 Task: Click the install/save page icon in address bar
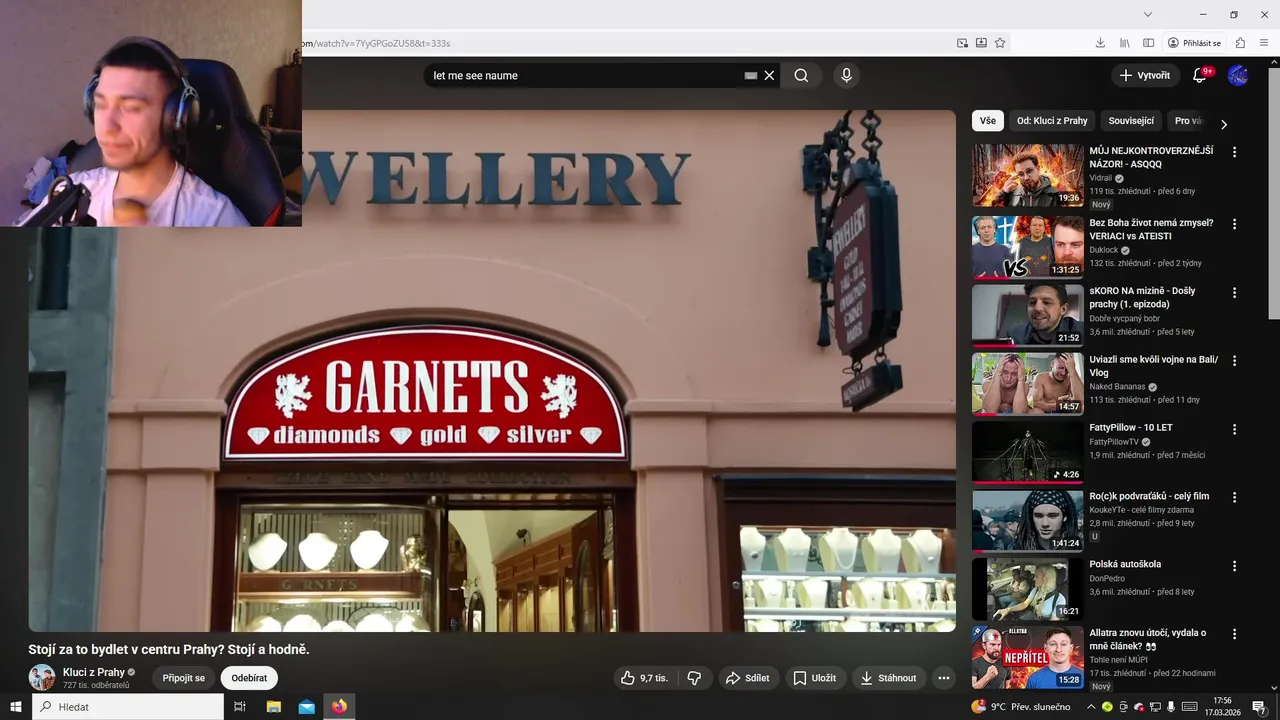click(981, 43)
